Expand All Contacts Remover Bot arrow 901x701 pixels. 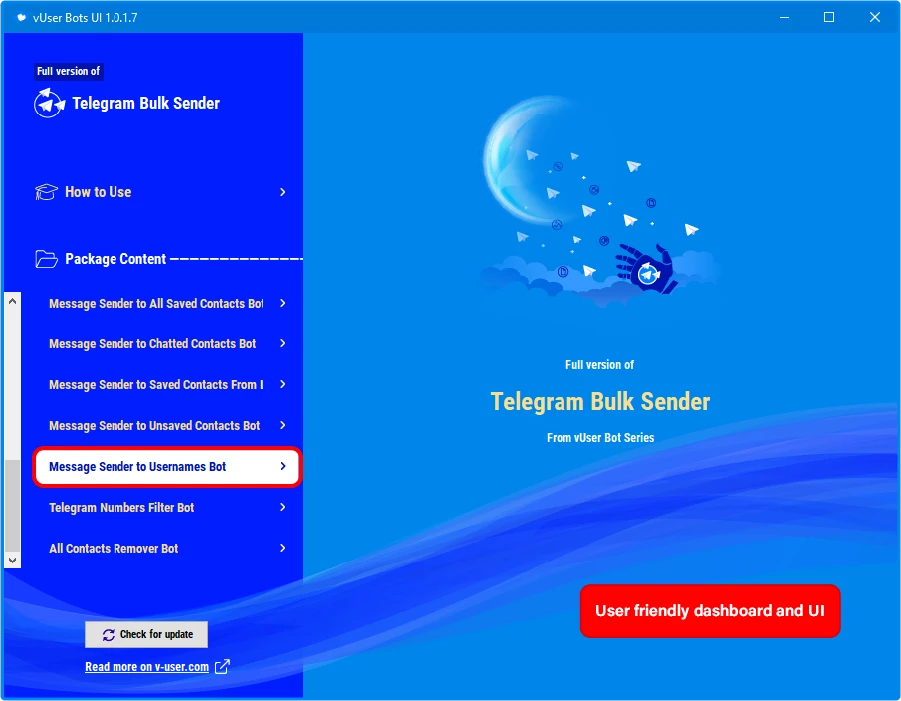(x=283, y=548)
